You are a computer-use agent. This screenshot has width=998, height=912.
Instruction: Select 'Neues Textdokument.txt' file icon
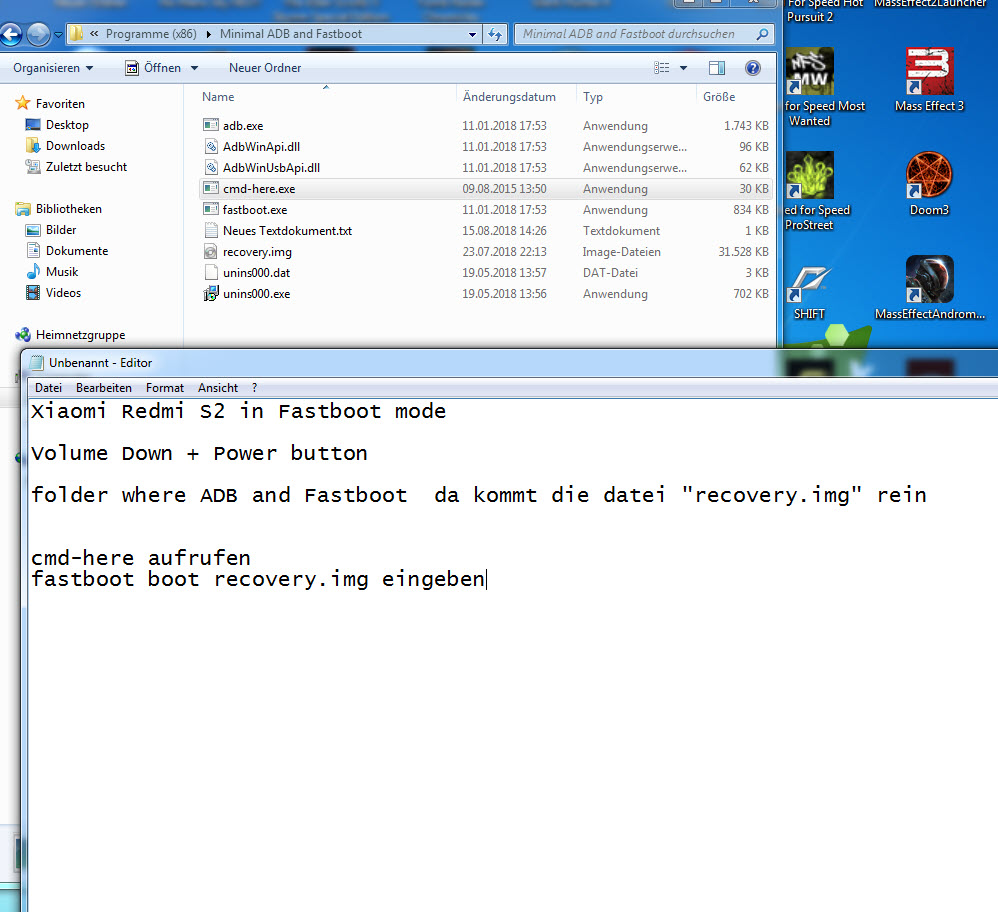click(211, 230)
